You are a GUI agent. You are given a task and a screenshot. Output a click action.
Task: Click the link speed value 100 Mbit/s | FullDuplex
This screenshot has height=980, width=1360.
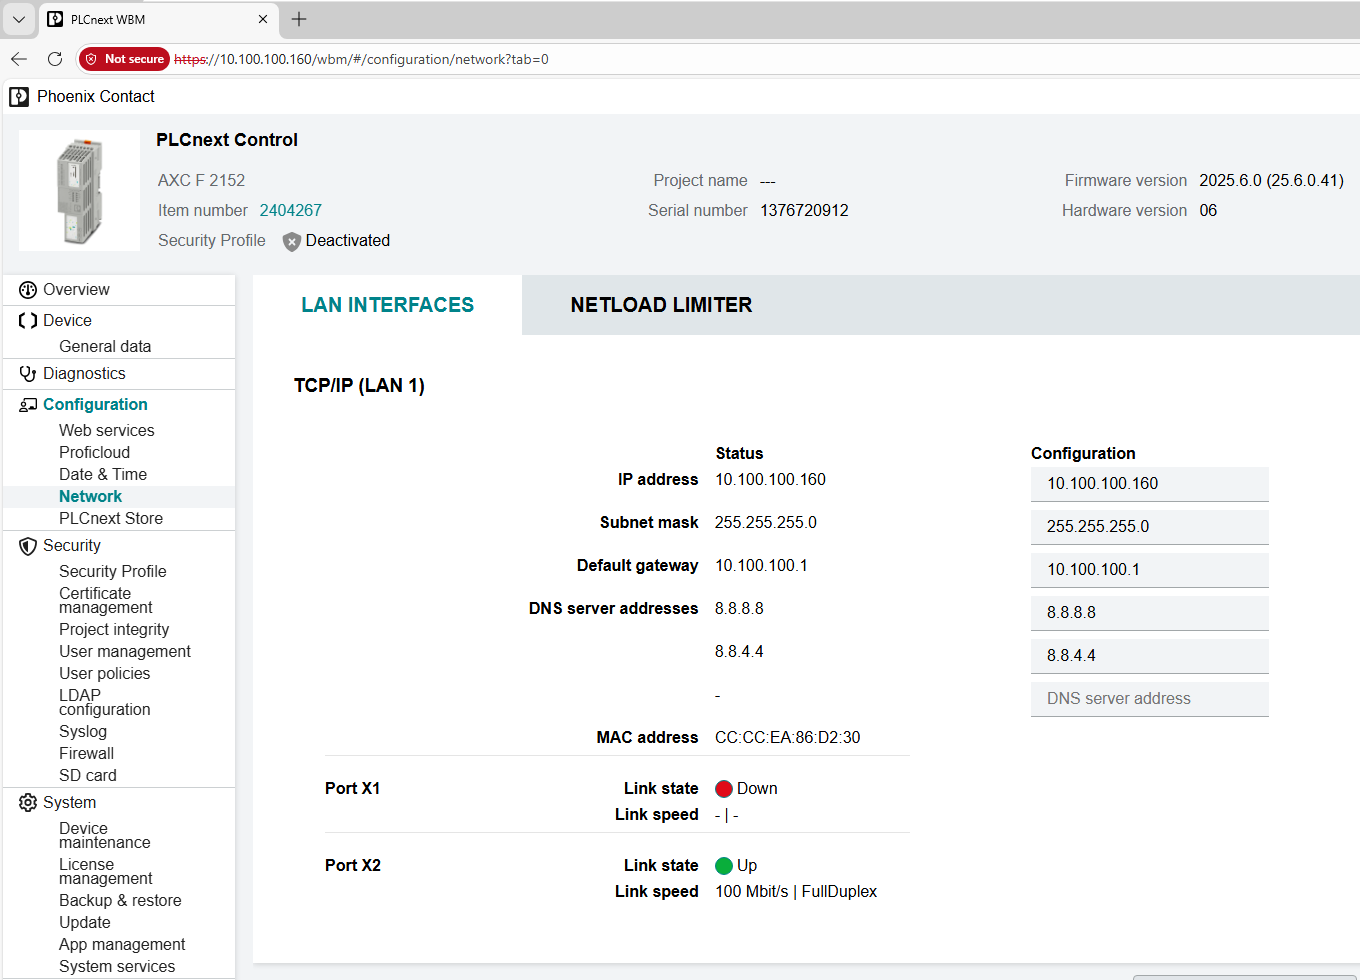pyautogui.click(x=796, y=892)
